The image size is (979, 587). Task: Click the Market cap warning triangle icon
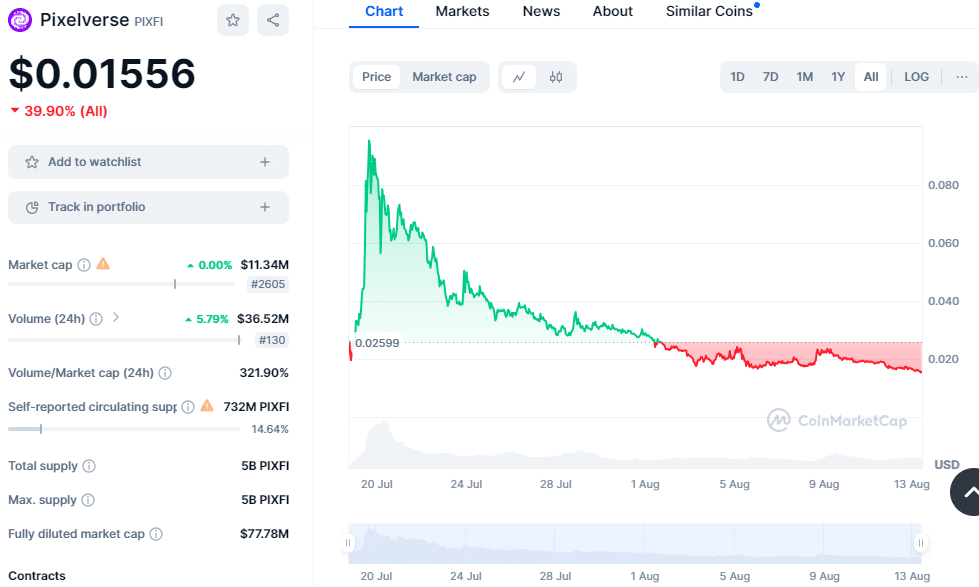pos(103,264)
